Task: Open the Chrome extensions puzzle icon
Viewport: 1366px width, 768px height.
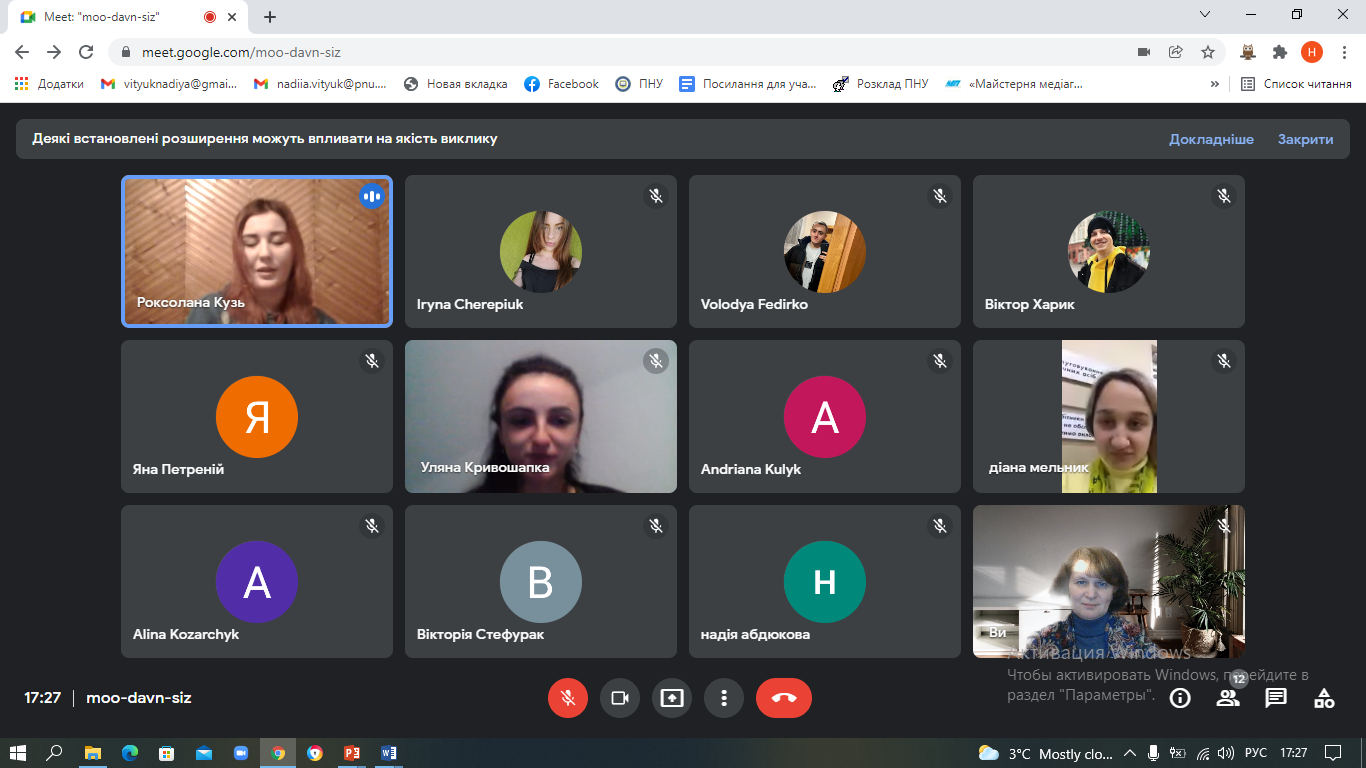Action: click(x=1279, y=52)
